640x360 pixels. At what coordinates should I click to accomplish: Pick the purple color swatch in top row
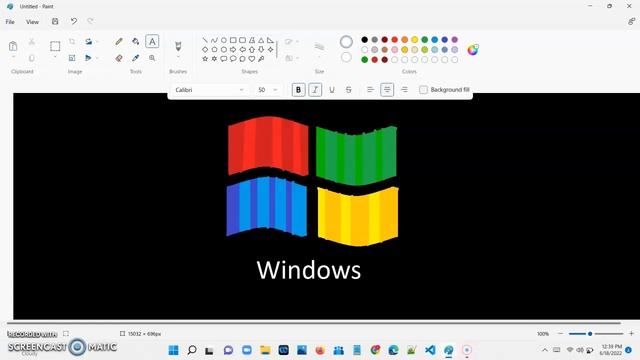455,40
